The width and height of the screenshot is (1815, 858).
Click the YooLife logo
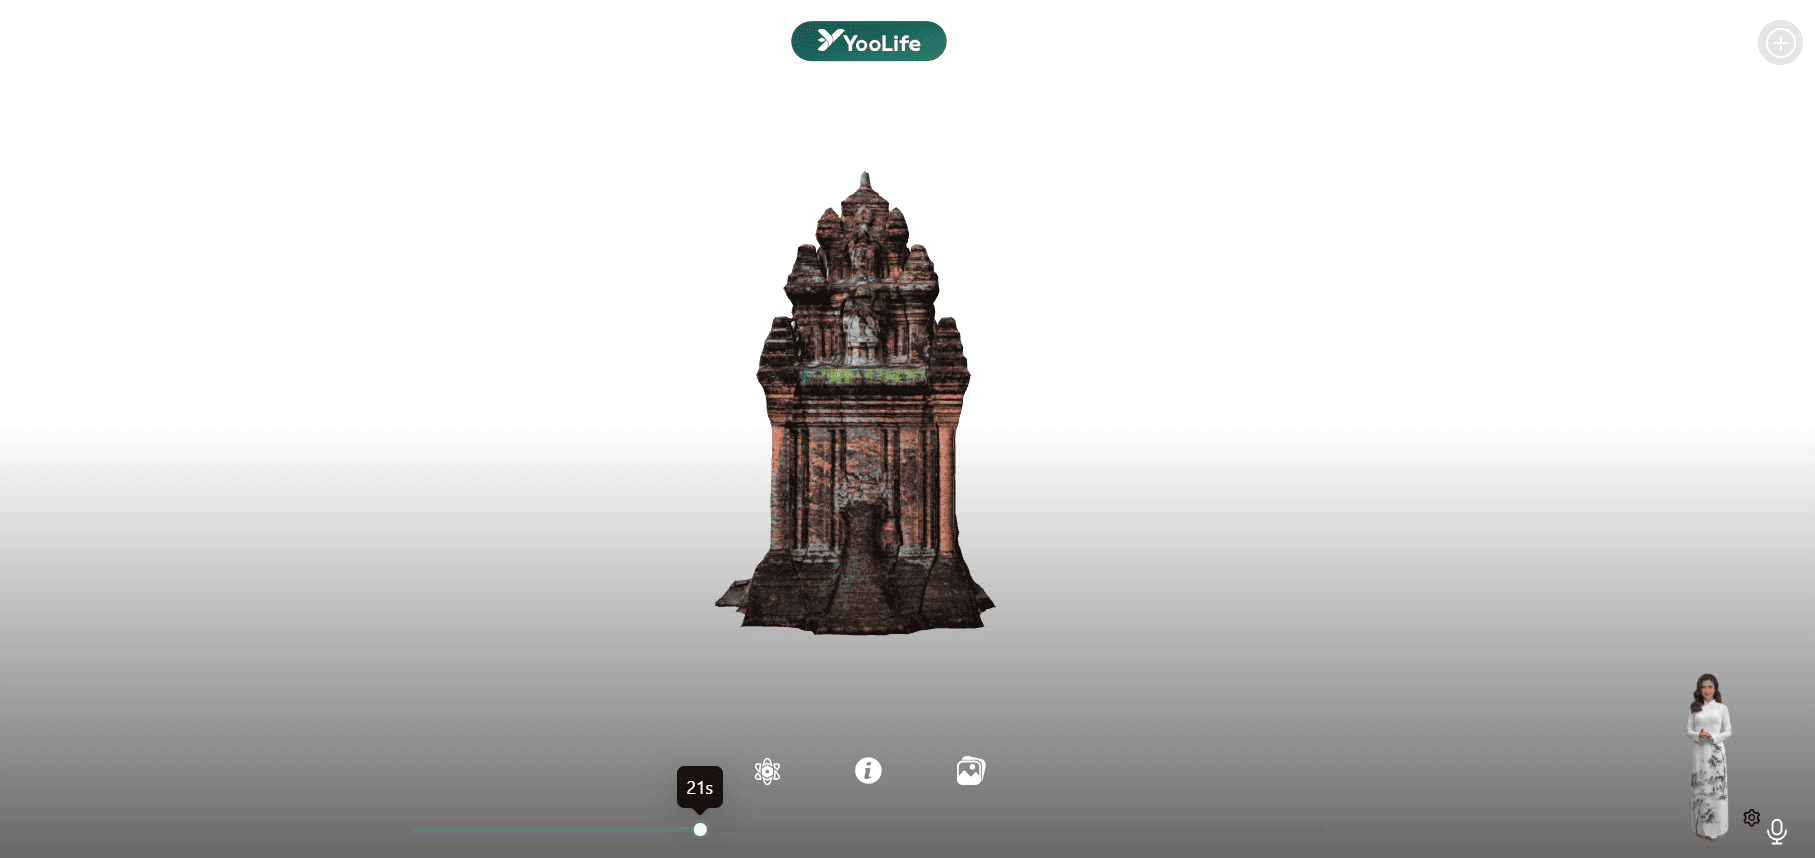[x=868, y=42]
